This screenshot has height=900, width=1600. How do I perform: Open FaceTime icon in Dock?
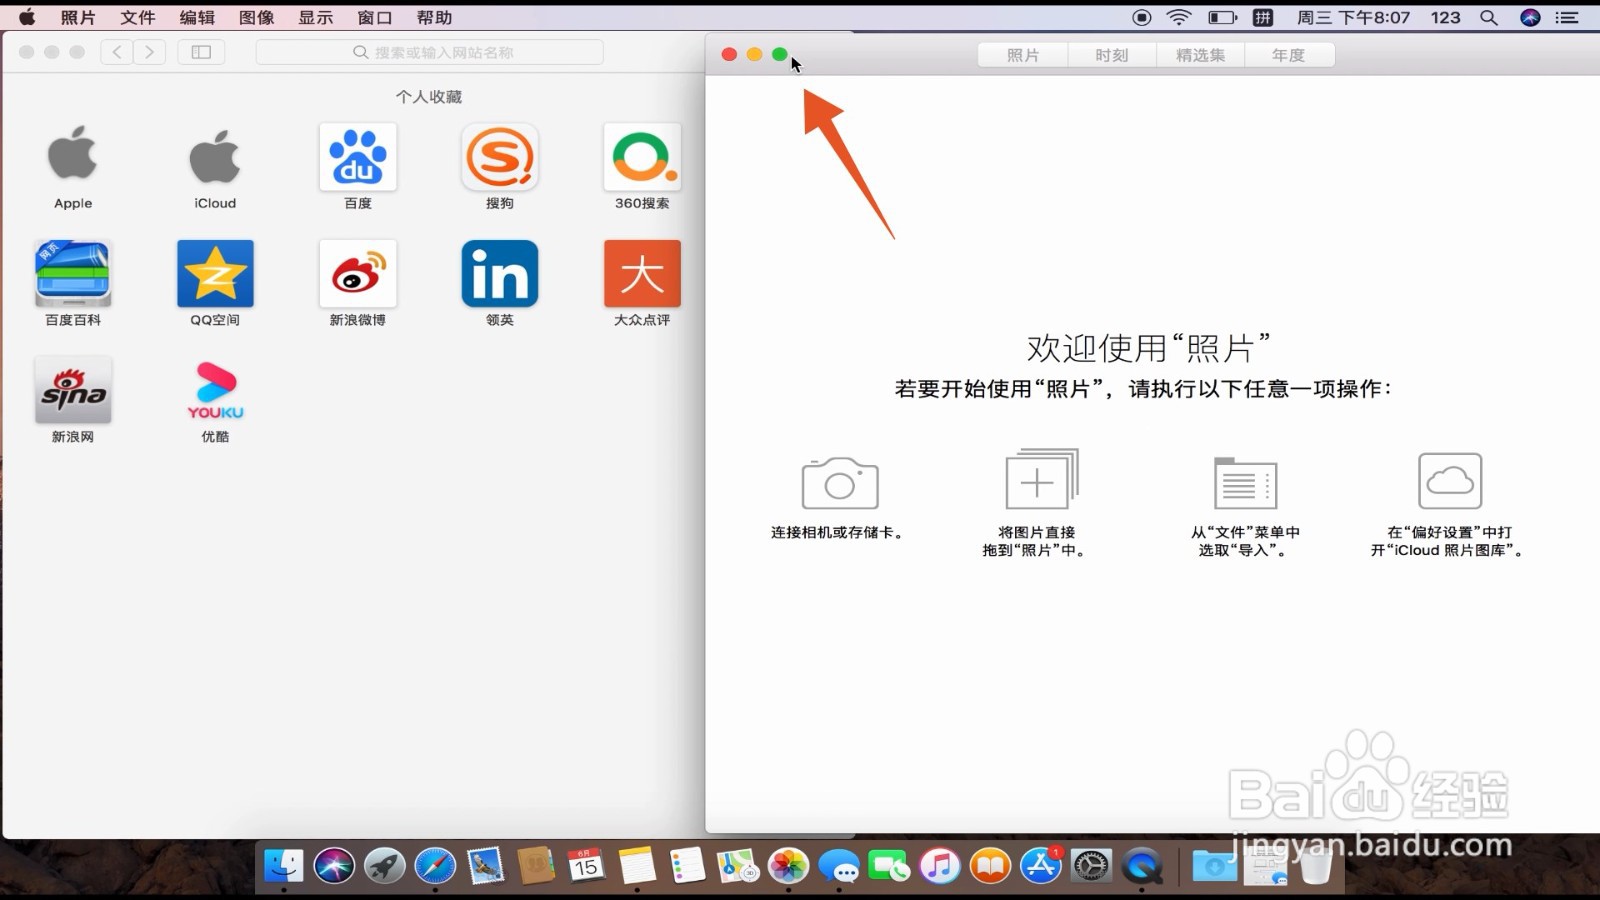pos(890,865)
